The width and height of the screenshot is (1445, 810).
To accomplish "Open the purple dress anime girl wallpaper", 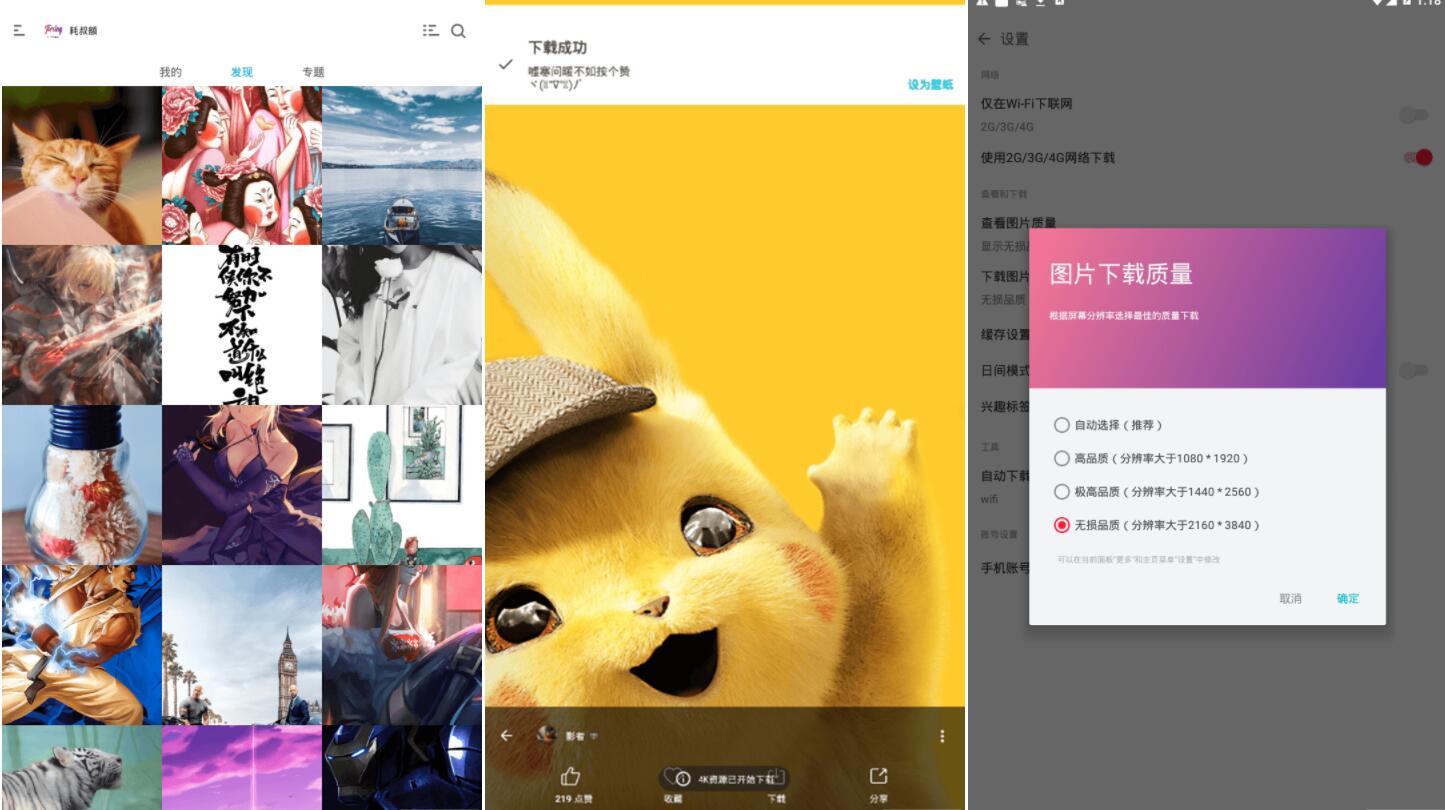I will (x=242, y=485).
